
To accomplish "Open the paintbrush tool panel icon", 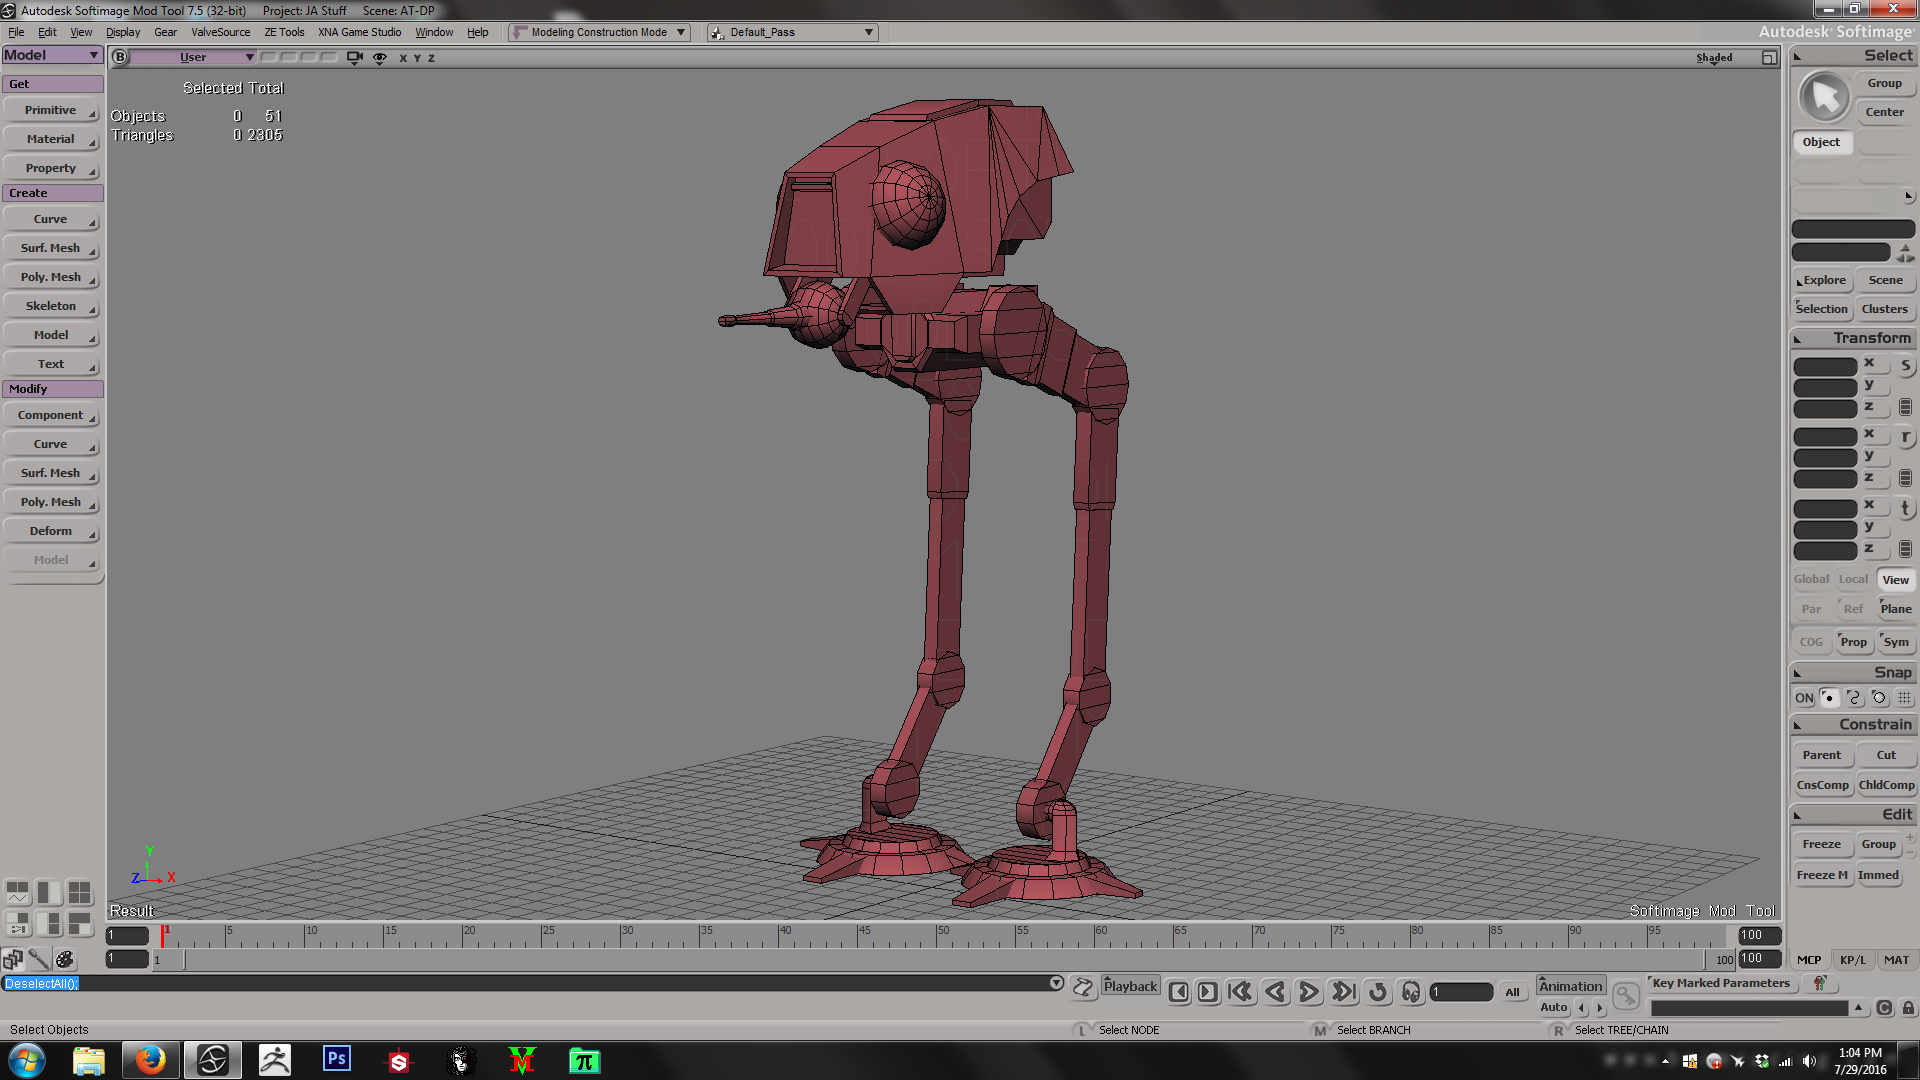I will tap(38, 959).
